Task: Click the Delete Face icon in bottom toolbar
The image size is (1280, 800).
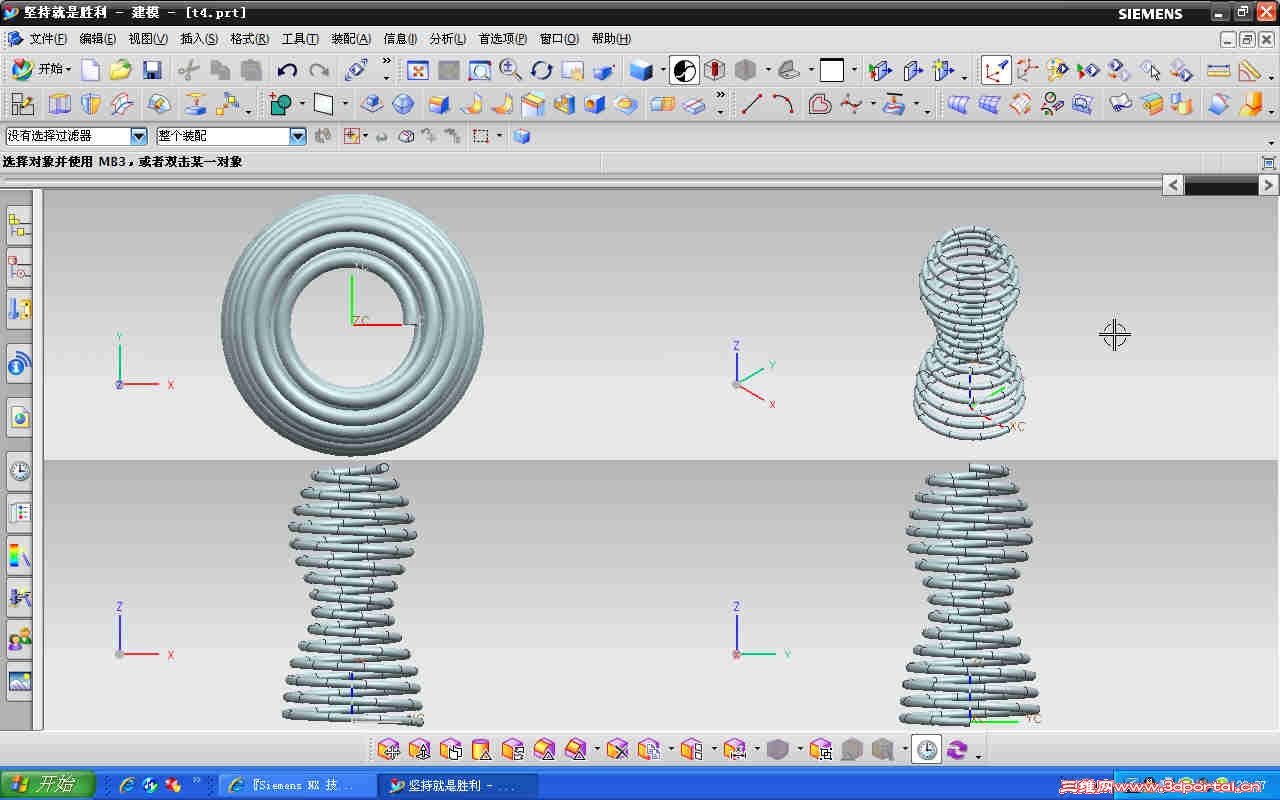Action: (x=618, y=750)
